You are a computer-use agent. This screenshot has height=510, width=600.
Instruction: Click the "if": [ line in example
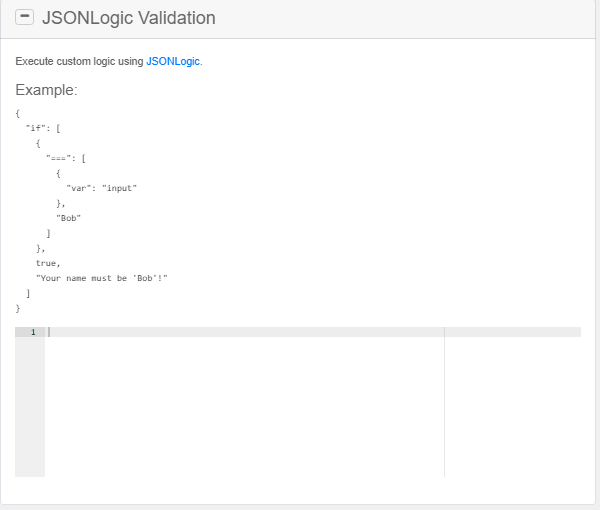click(x=44, y=128)
